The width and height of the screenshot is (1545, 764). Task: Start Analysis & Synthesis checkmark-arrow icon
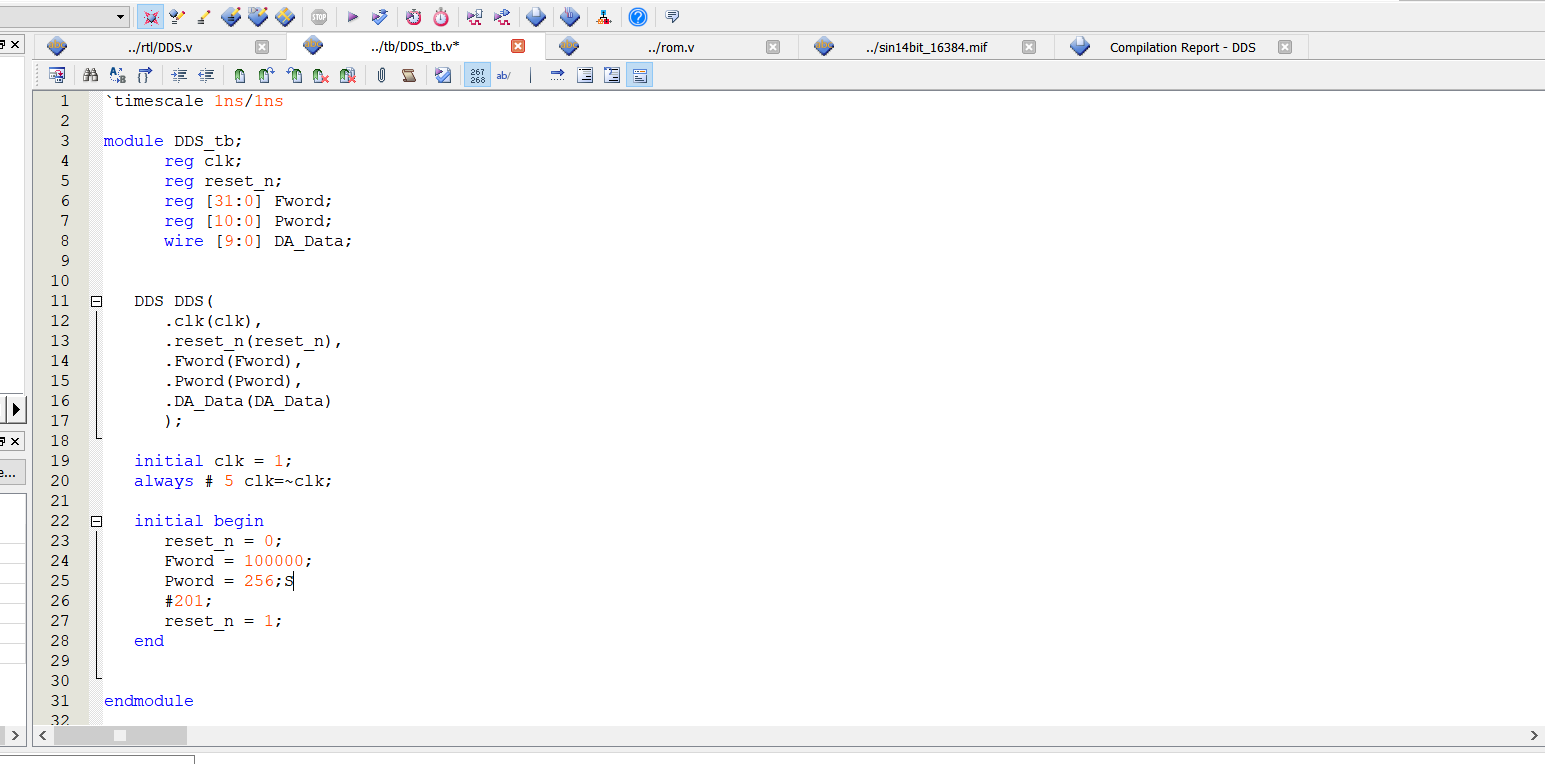tap(380, 17)
